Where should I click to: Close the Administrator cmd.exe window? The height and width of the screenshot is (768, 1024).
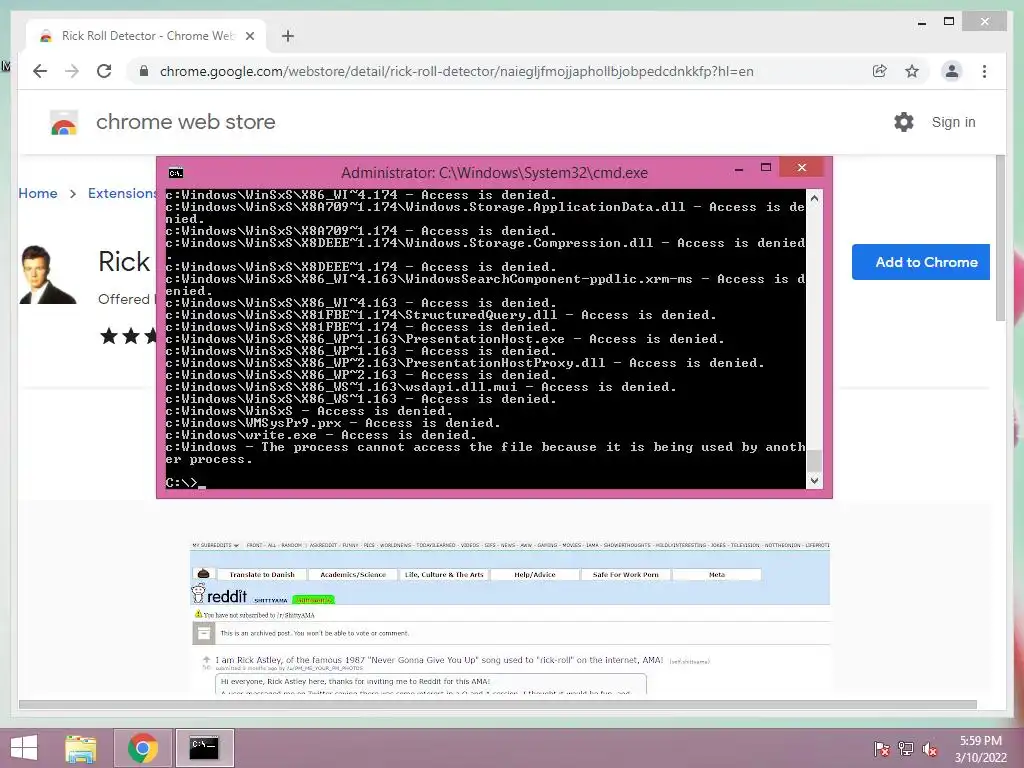pos(802,168)
